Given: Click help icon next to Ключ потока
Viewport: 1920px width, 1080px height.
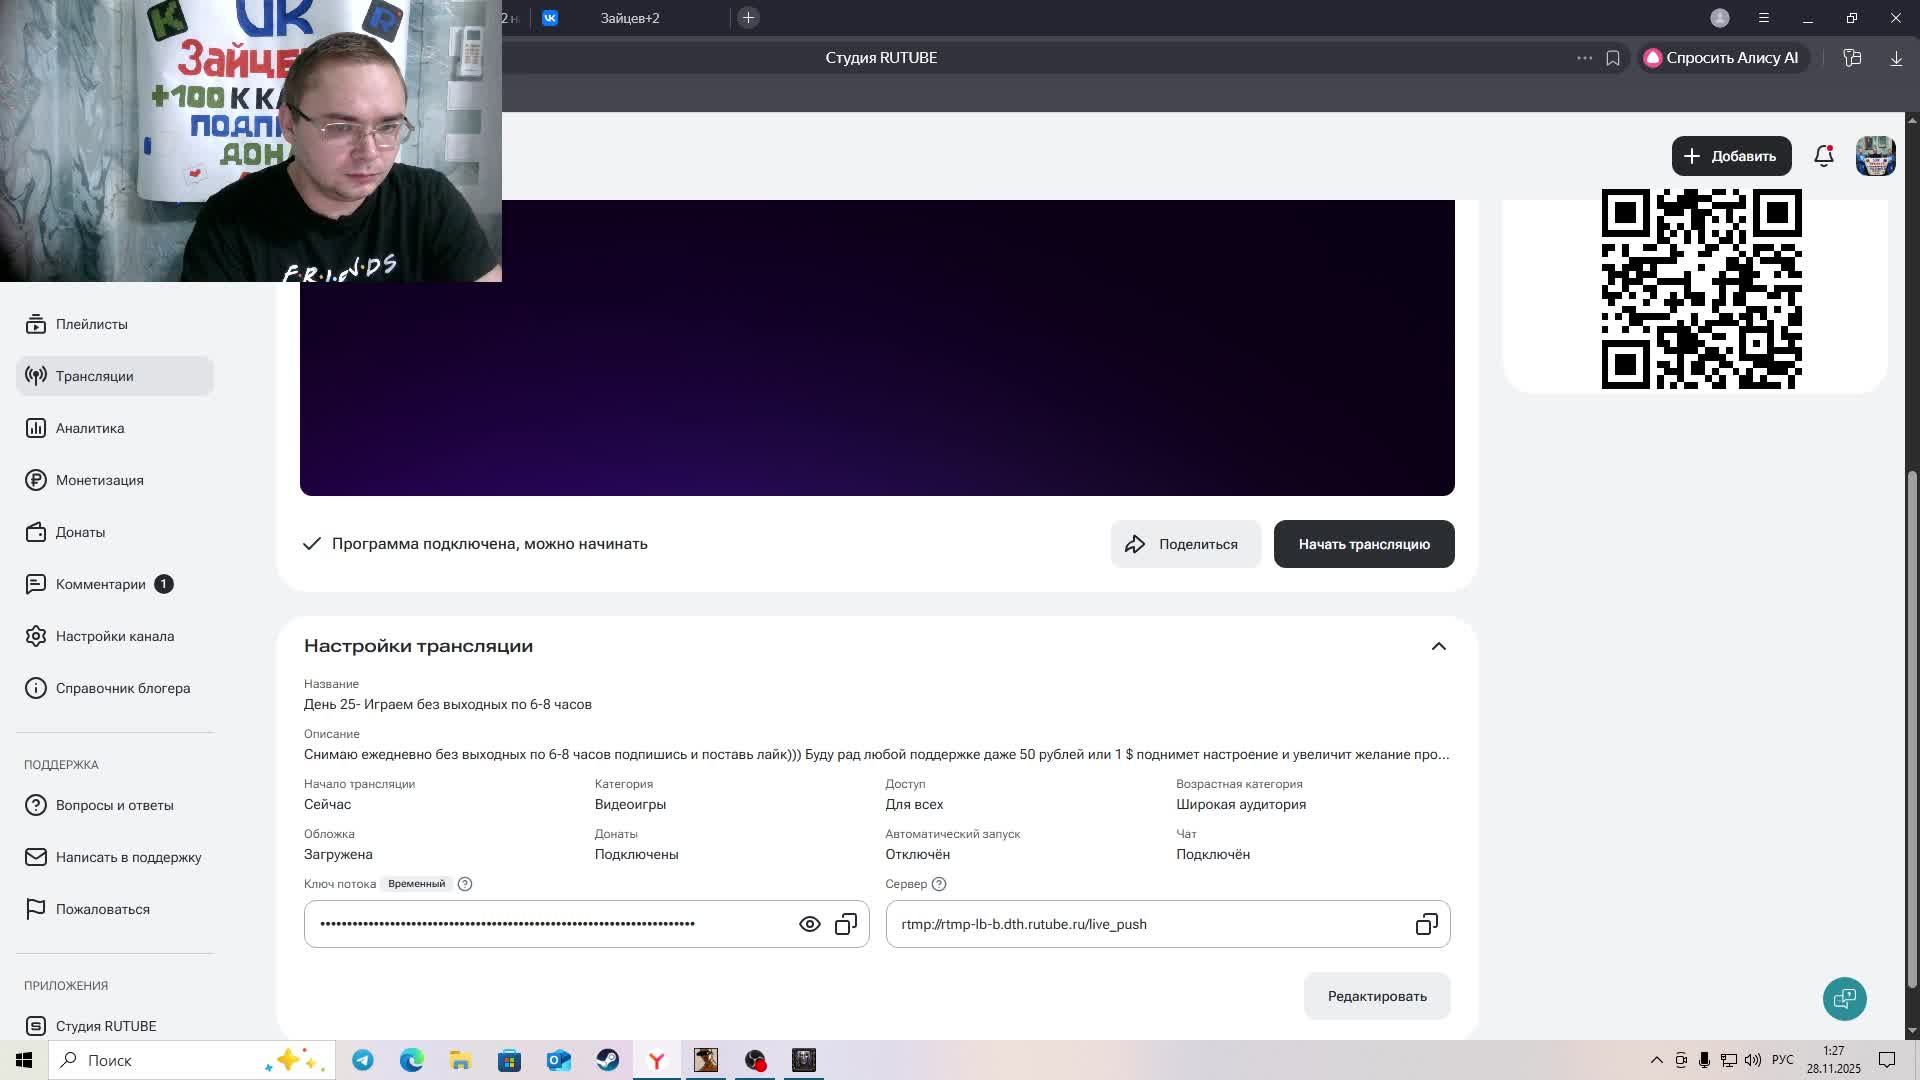Looking at the screenshot, I should click(464, 884).
